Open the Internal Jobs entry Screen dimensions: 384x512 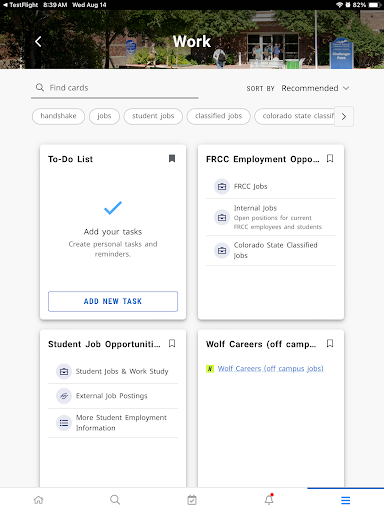point(271,217)
